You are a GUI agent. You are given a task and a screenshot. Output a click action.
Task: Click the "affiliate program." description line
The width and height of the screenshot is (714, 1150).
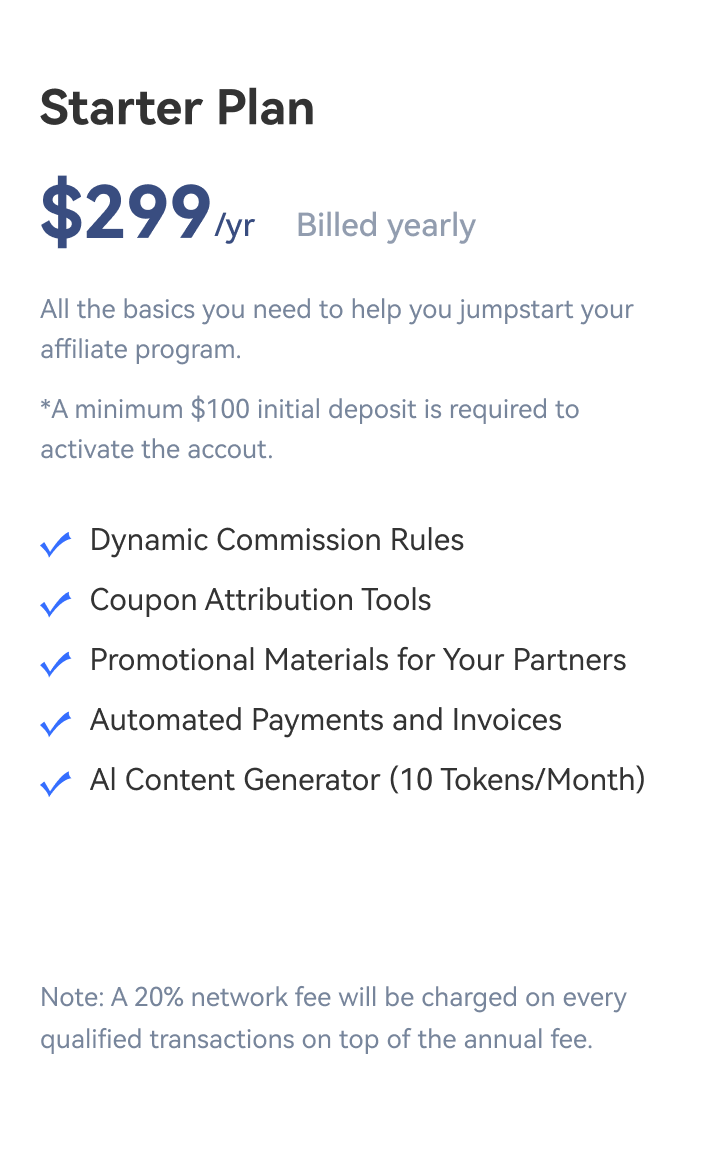[x=141, y=350]
